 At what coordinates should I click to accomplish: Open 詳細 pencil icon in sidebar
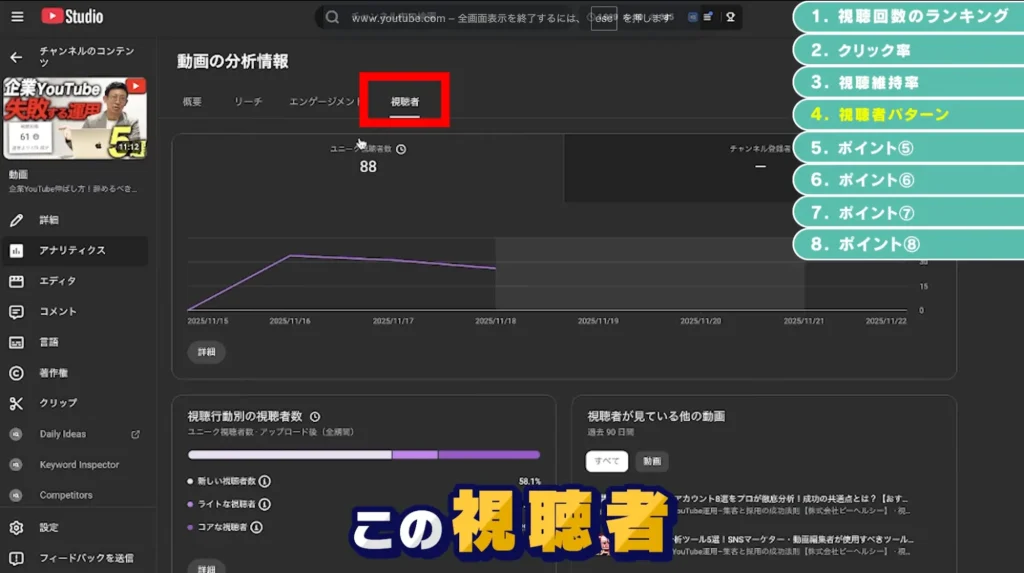(16, 220)
